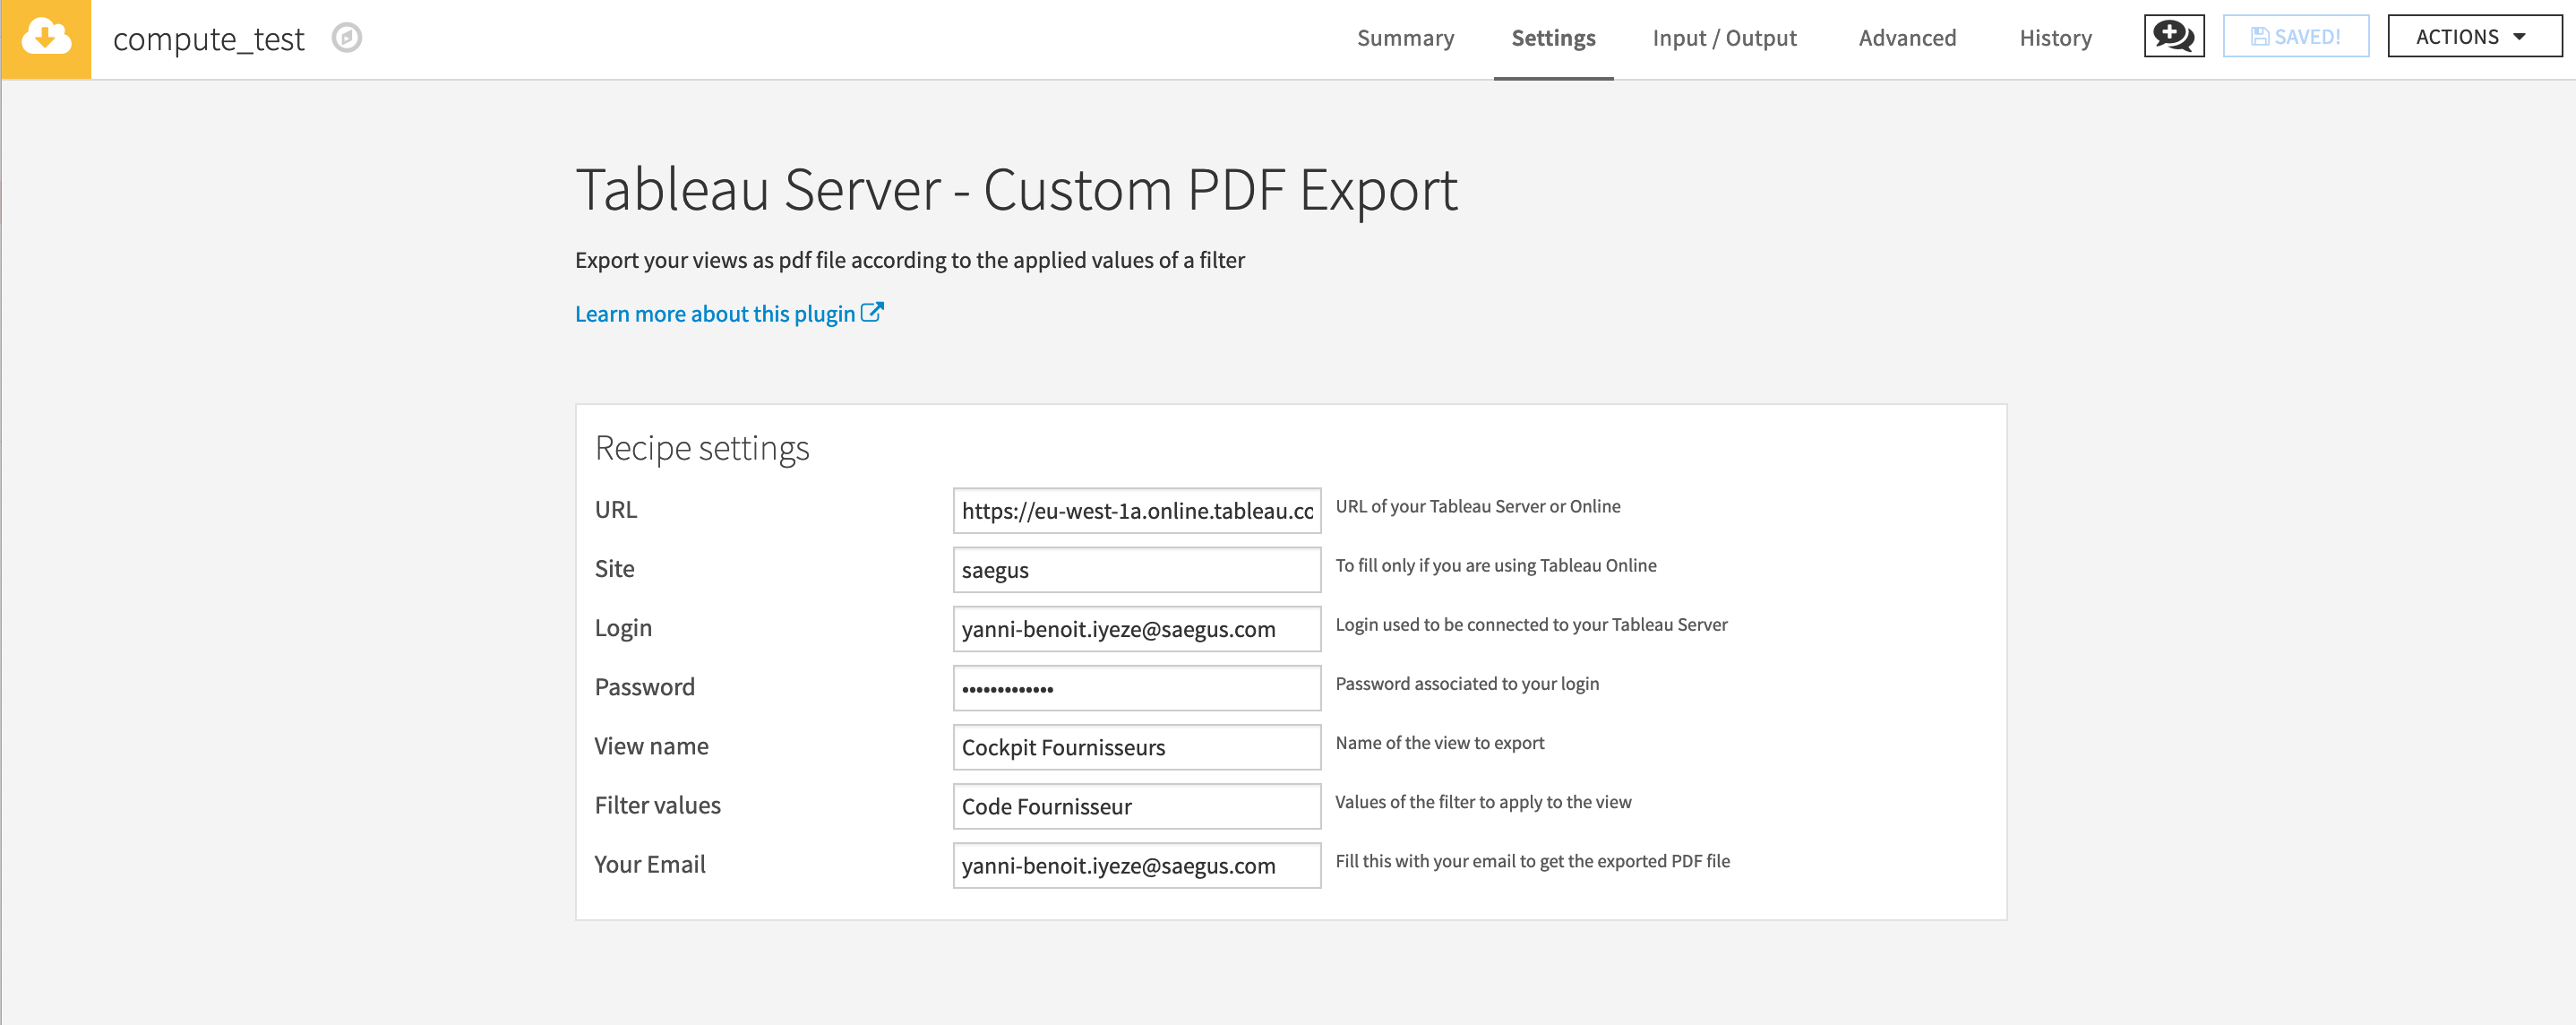Switch to the Summary tab
This screenshot has height=1025, width=2576.
[1404, 38]
